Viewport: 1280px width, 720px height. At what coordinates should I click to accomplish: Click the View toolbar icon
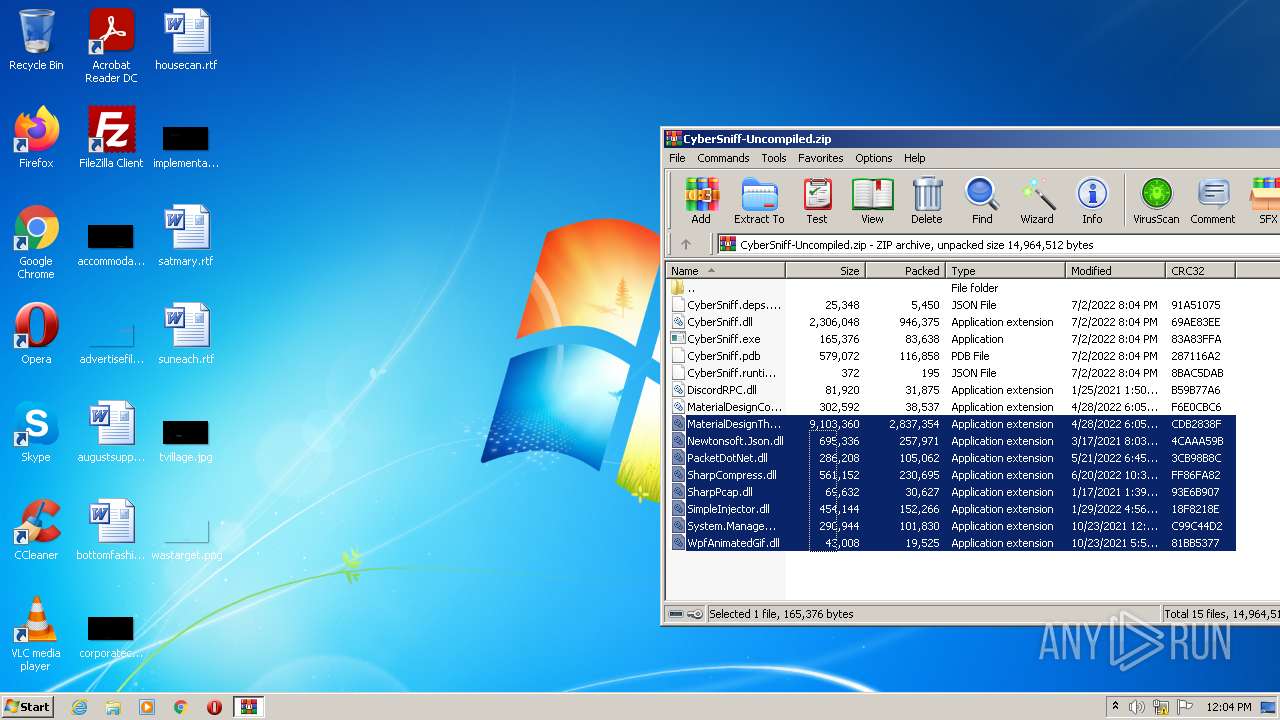pos(872,201)
